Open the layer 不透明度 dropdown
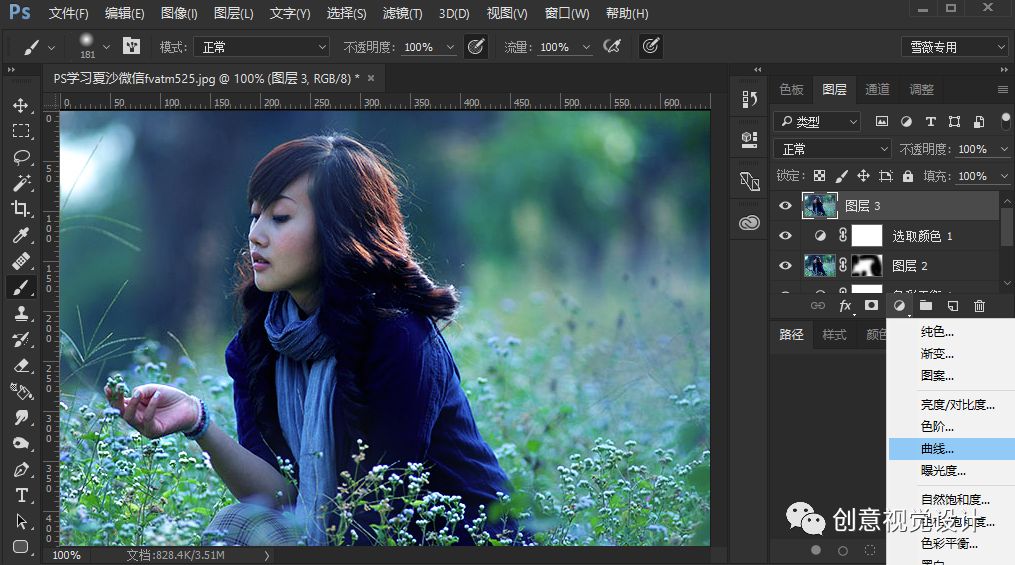Image resolution: width=1015 pixels, height=565 pixels. [x=1004, y=149]
